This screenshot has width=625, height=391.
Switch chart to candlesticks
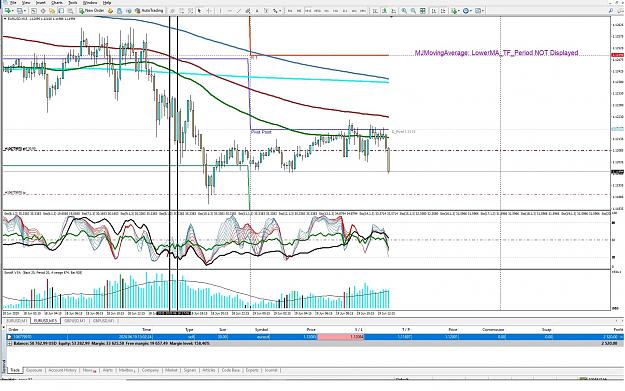point(384,11)
